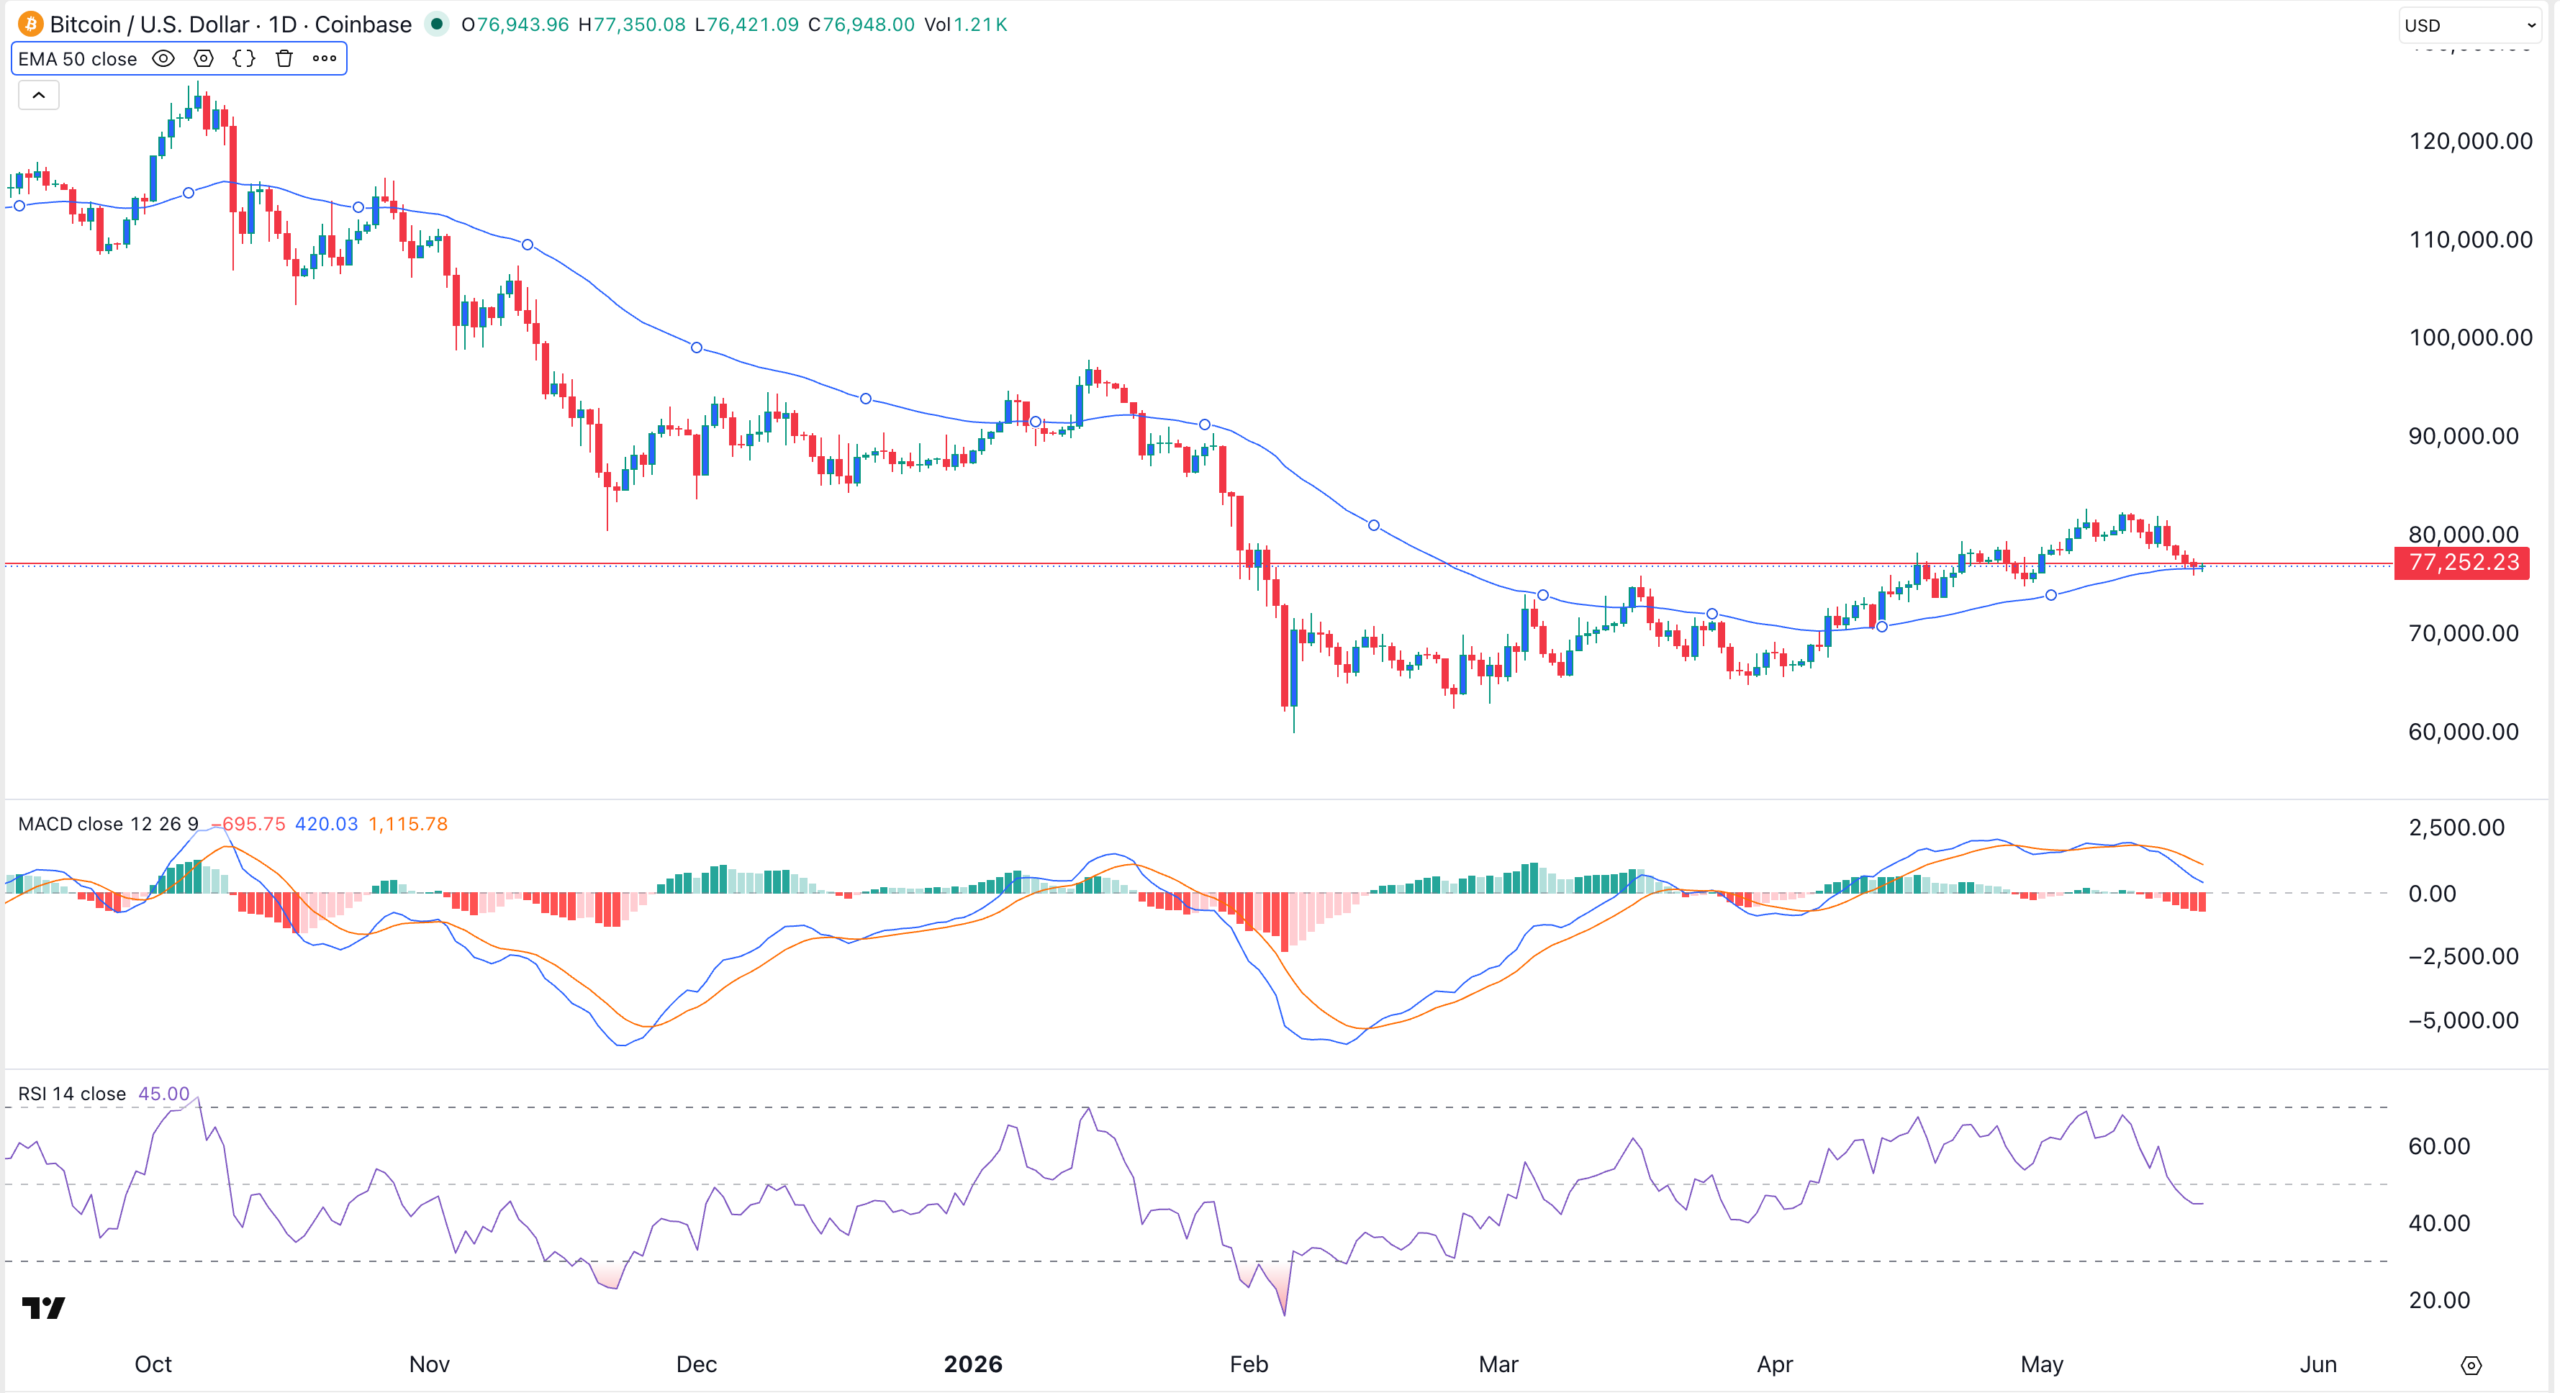Click the May label on time axis

pyautogui.click(x=2042, y=1364)
